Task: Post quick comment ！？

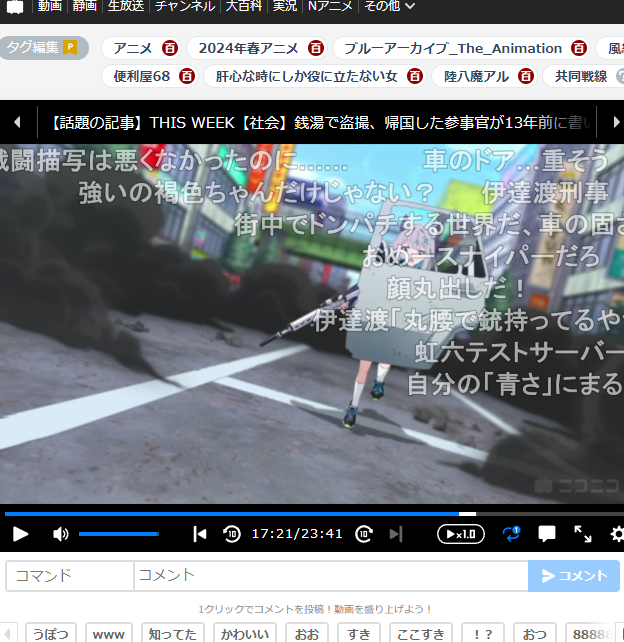Action: (483, 634)
